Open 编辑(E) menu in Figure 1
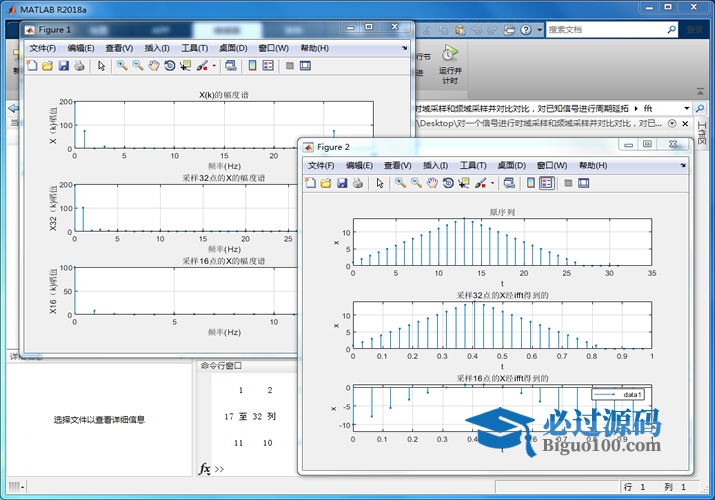Viewport: 715px width, 500px height. (x=81, y=48)
